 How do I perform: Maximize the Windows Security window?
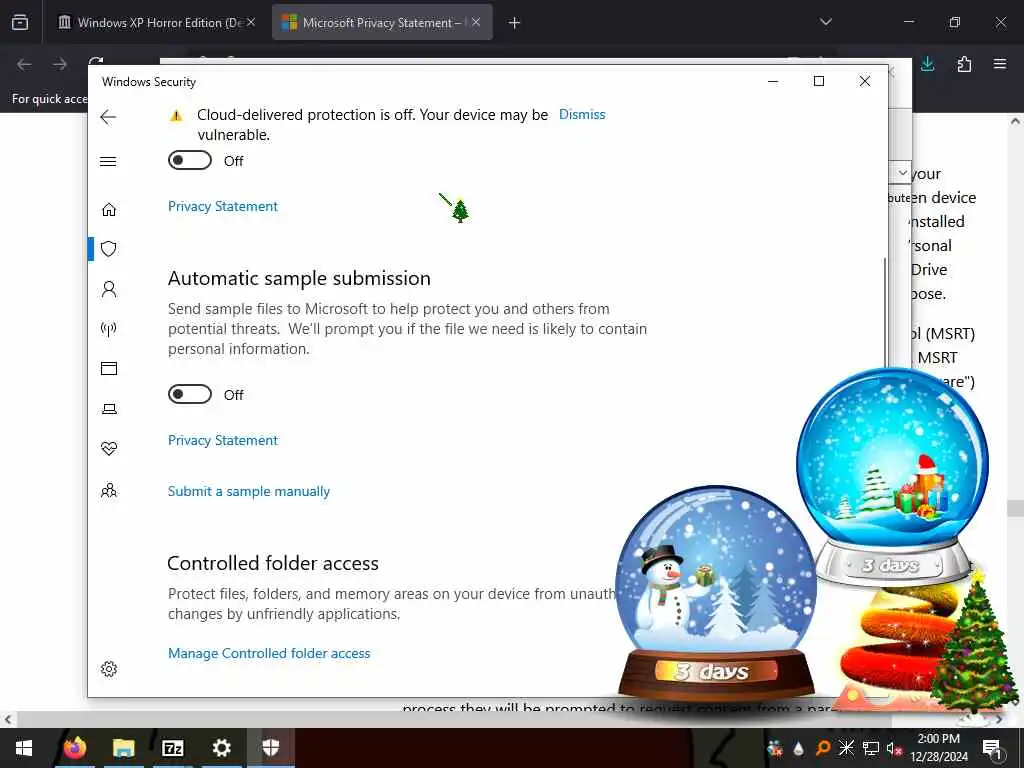click(819, 82)
